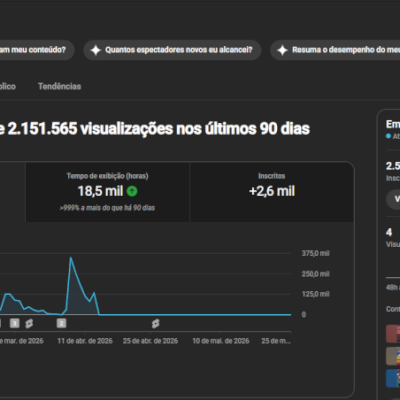Image resolution: width=400 pixels, height=400 pixels.
Task: Click the '18,5 mil' watch time value
Action: 100,191
